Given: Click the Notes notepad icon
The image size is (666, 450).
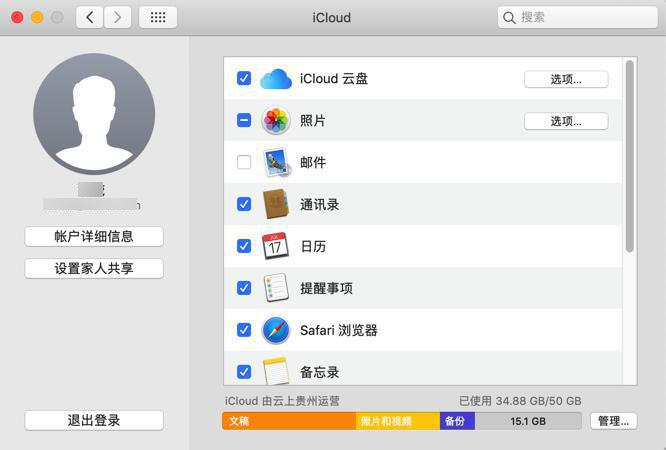Looking at the screenshot, I should (276, 371).
